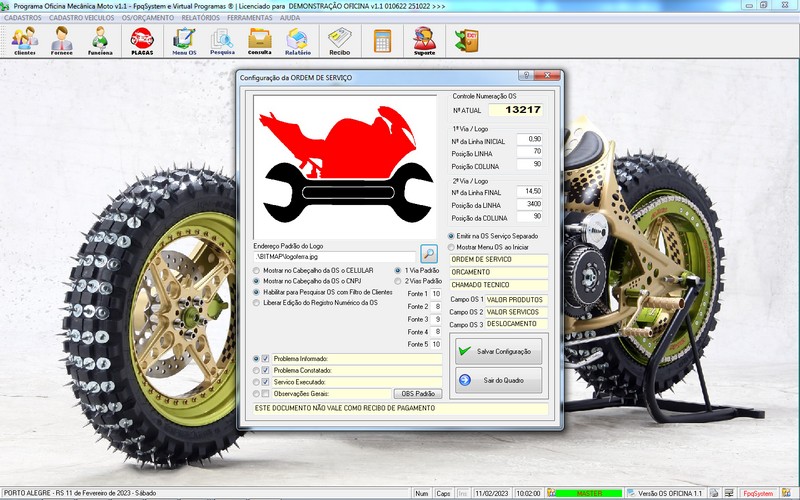Click the exit door toolbar icon

[x=467, y=41]
